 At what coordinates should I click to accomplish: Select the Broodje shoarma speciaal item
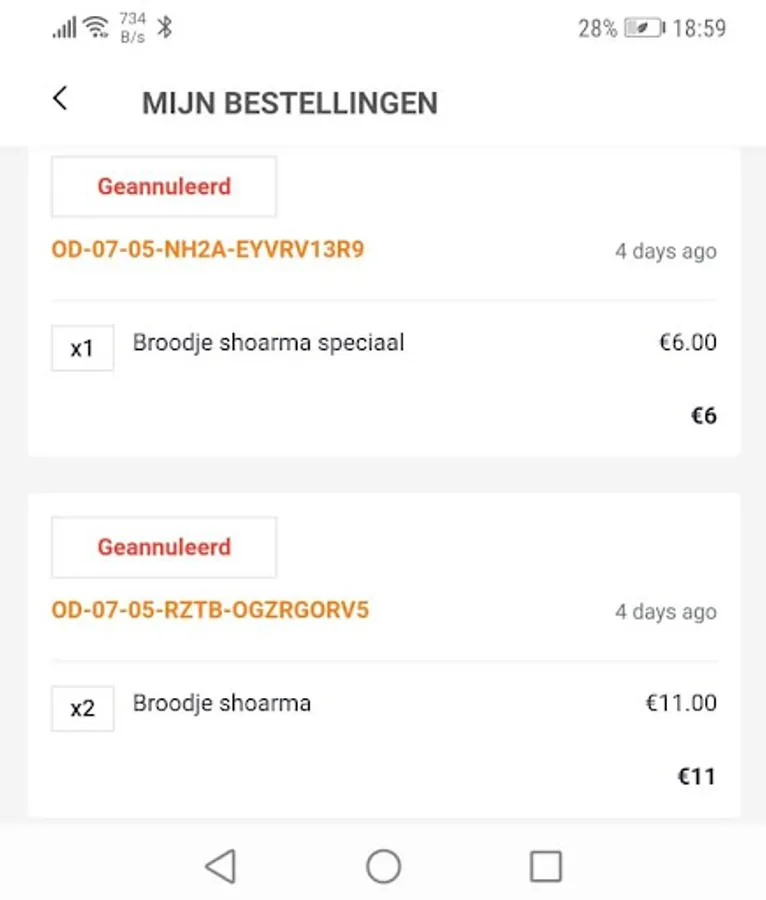click(x=268, y=343)
